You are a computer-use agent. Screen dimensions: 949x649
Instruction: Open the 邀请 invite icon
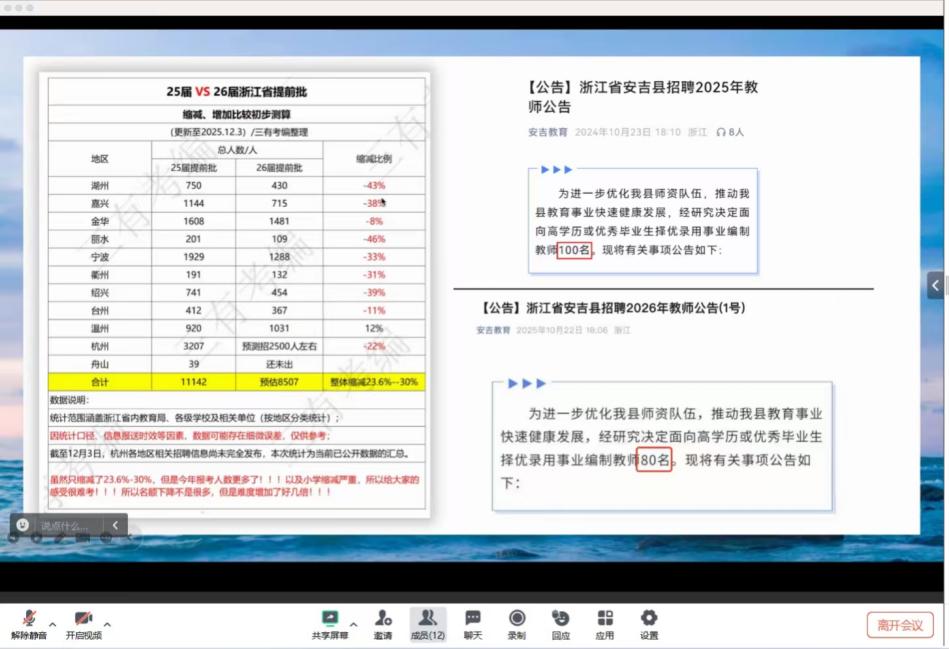pos(383,624)
